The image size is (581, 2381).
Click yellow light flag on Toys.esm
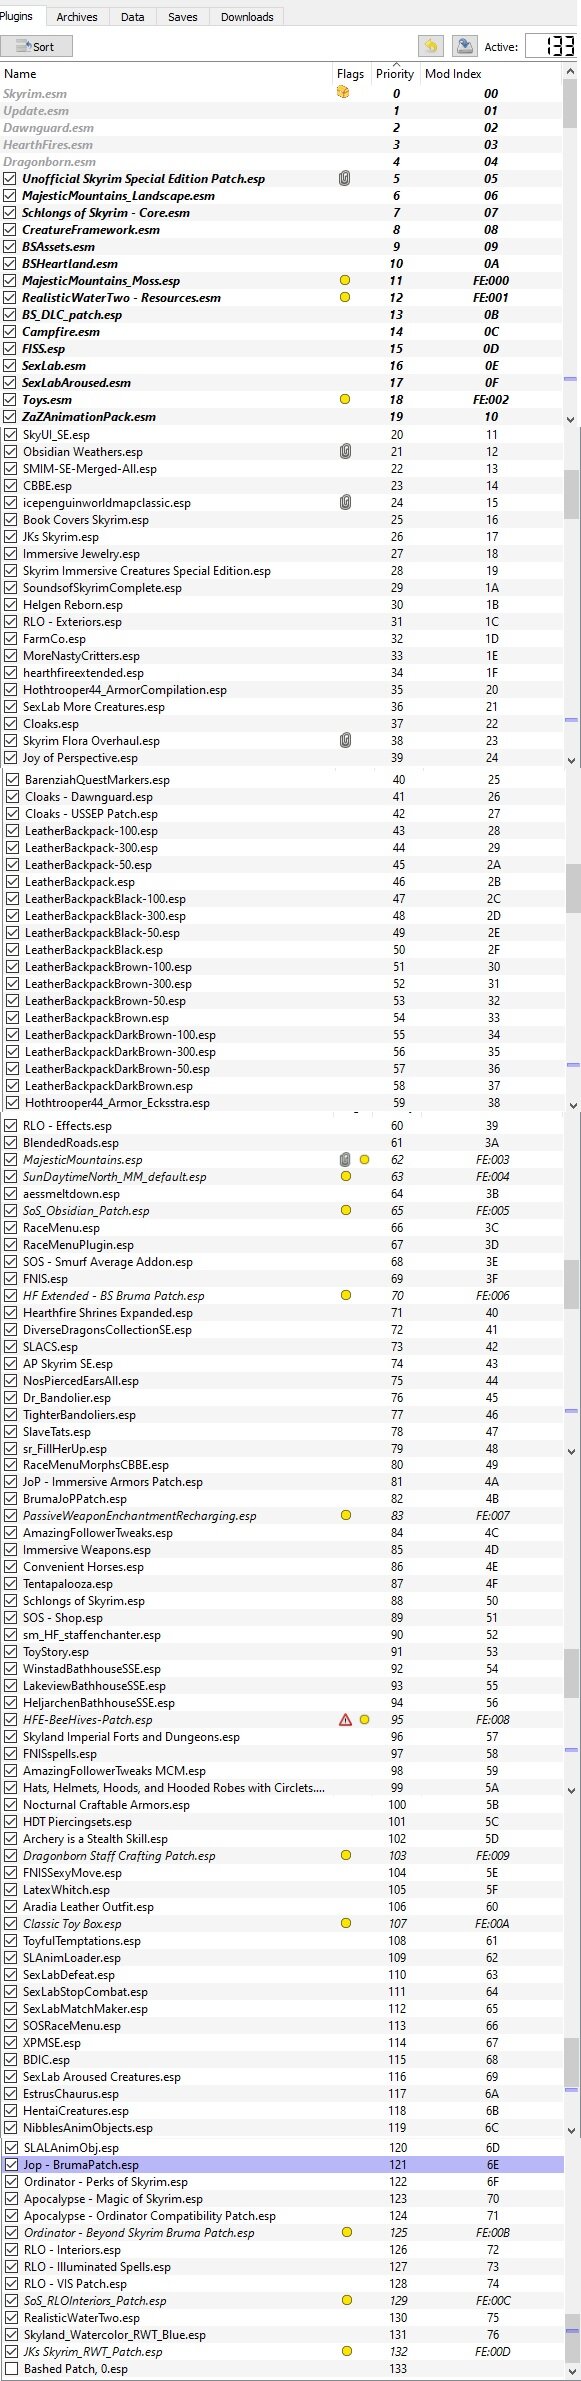pos(345,400)
